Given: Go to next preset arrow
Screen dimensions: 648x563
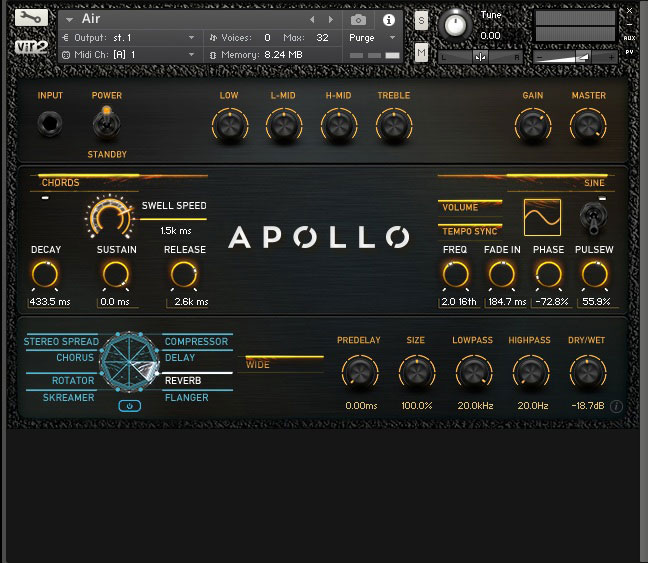Looking at the screenshot, I should 331,19.
